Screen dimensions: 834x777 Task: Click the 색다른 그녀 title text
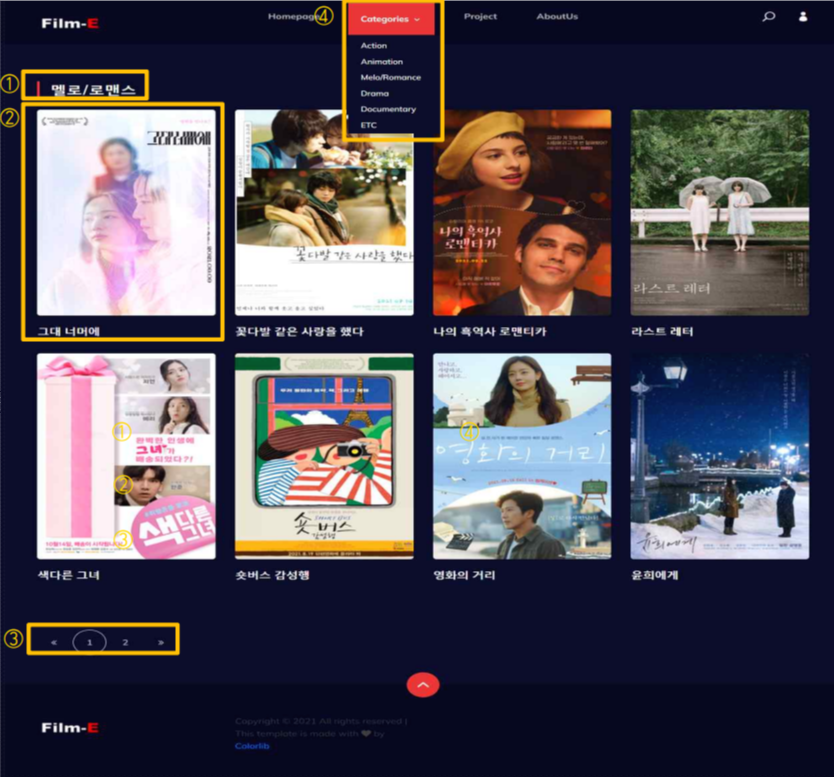click(x=69, y=575)
